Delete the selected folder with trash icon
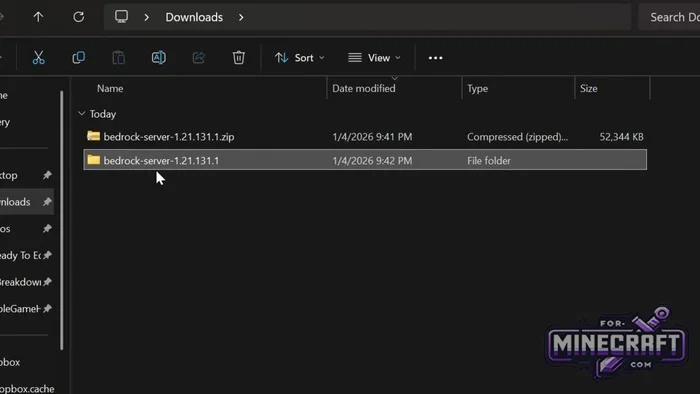This screenshot has height=394, width=700. tap(239, 58)
